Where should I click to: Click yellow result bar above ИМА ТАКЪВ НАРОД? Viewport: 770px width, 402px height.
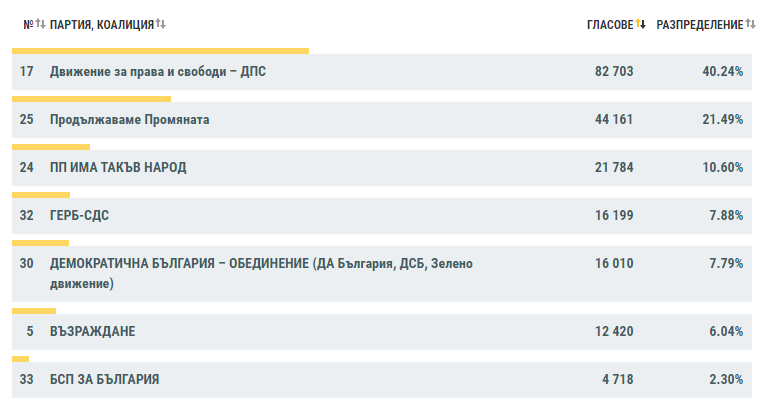(51, 147)
